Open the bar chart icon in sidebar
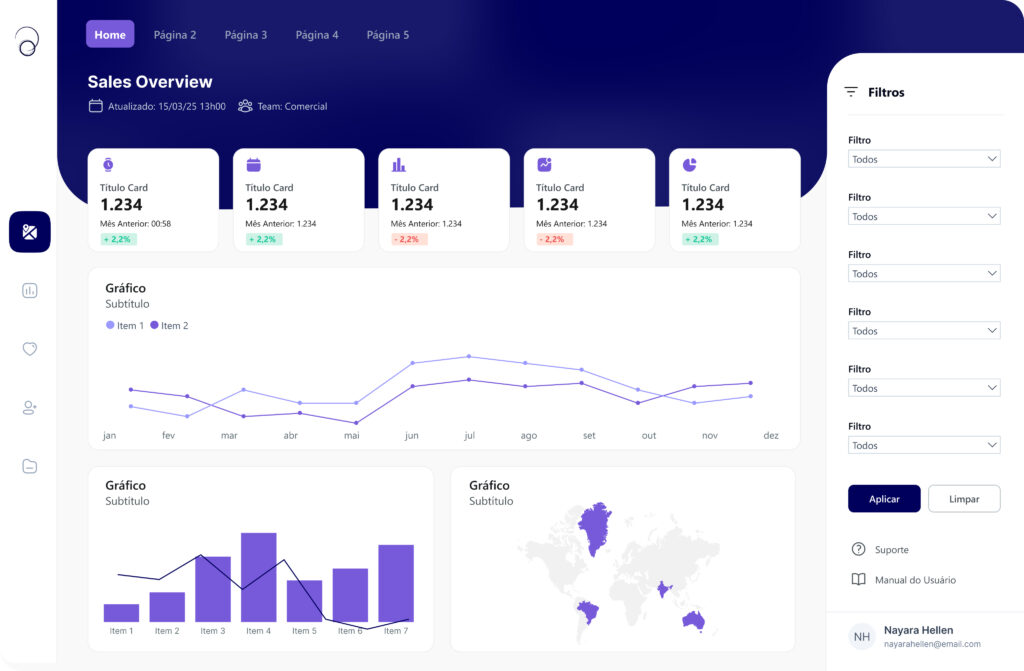1024x671 pixels. [29, 290]
